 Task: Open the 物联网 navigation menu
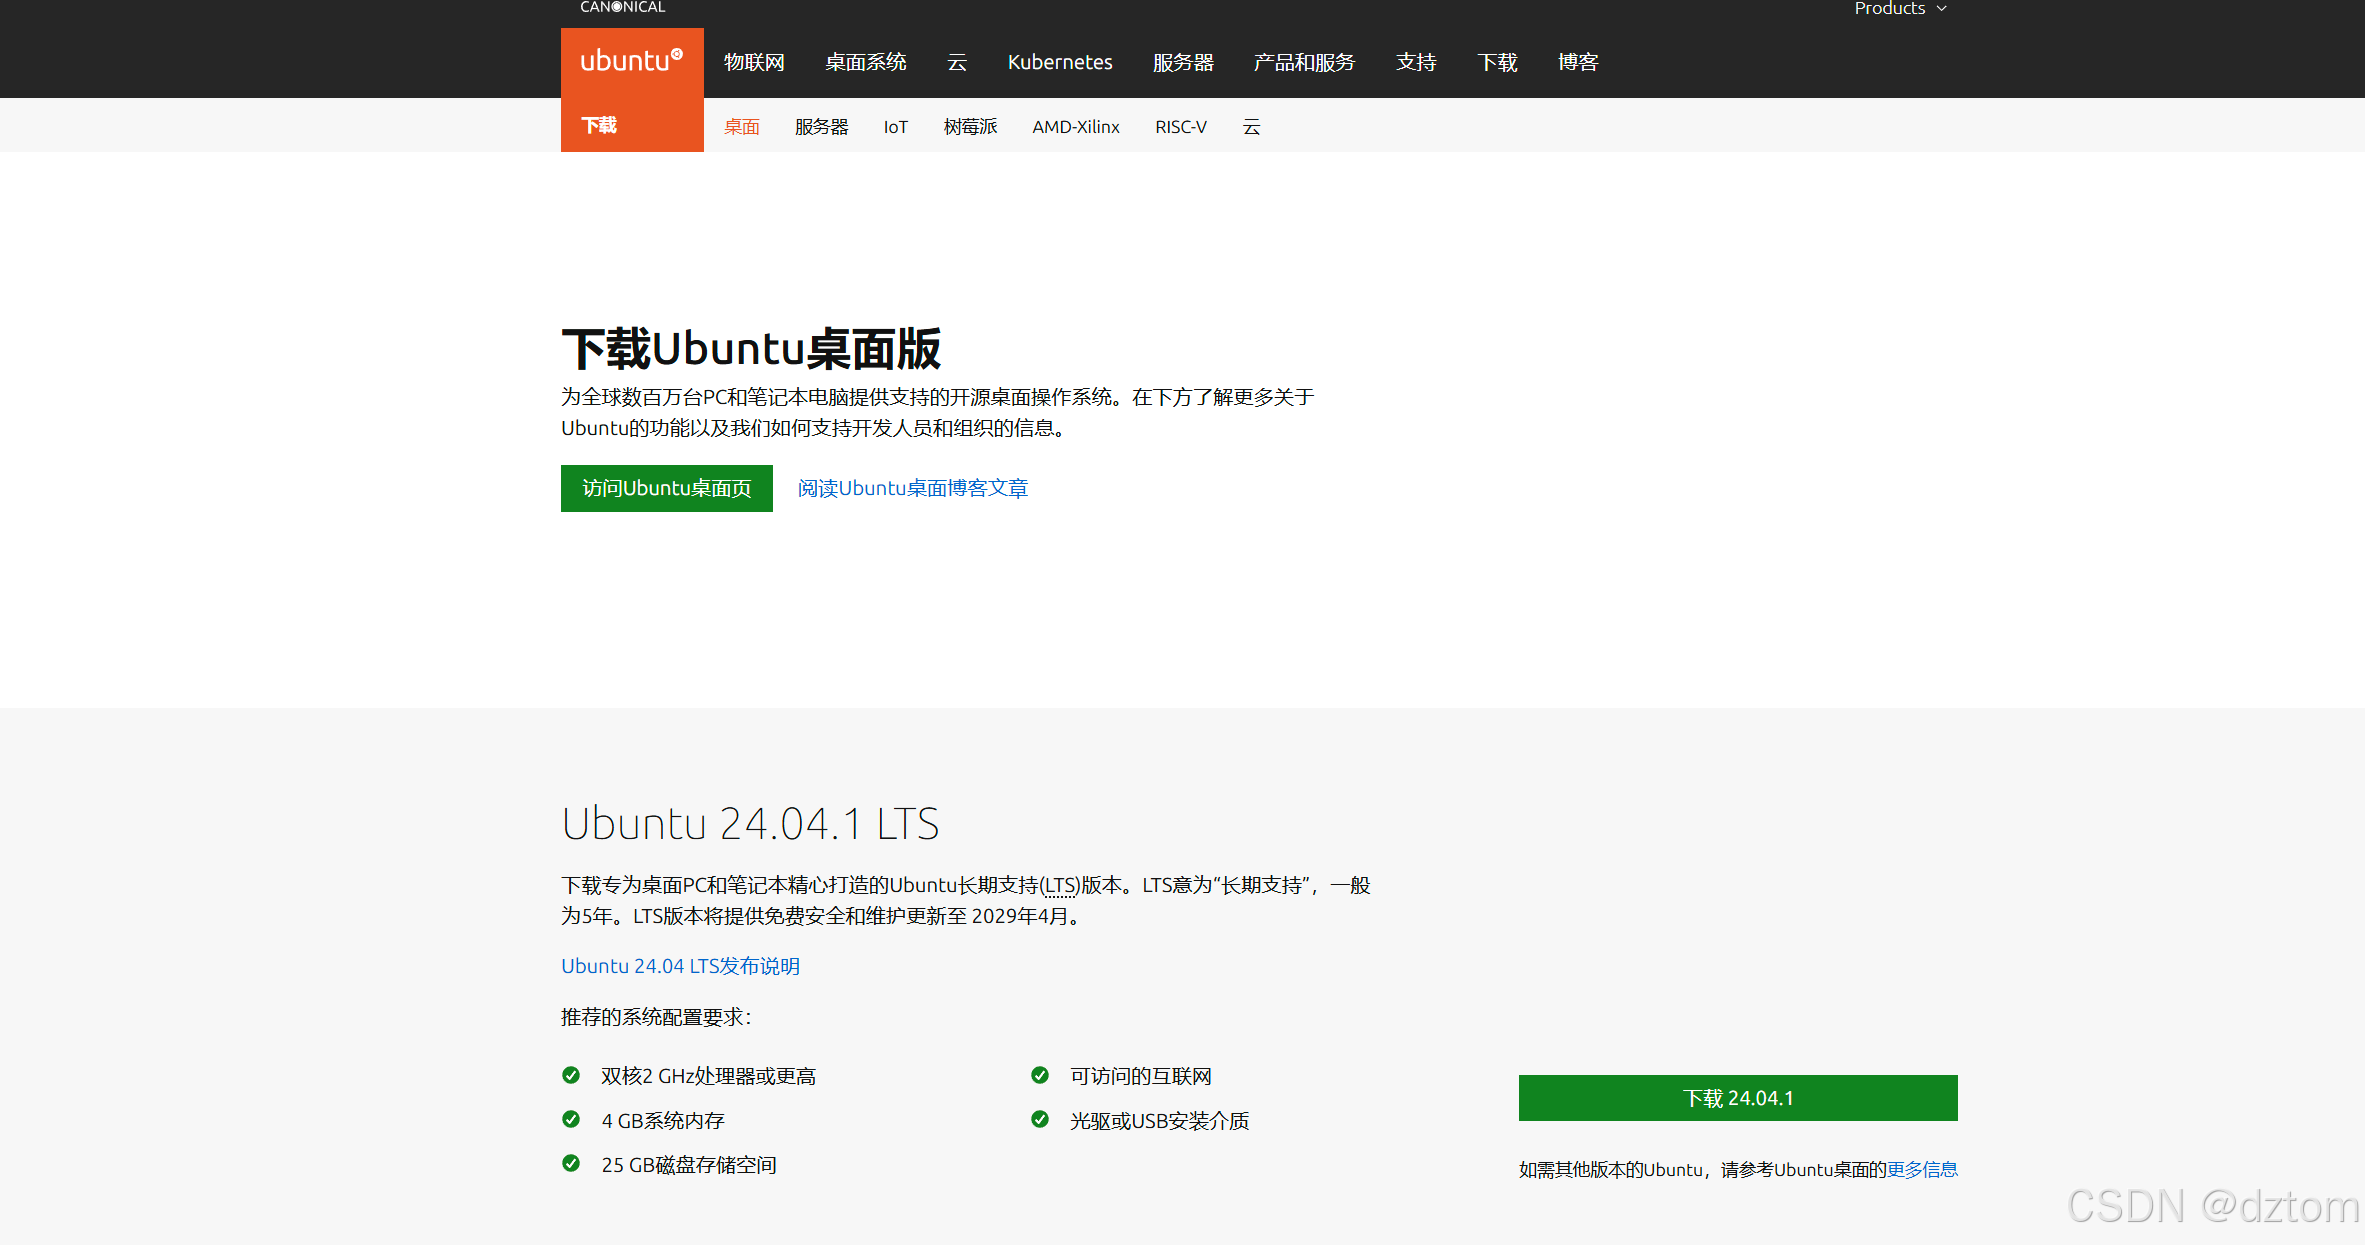point(754,62)
